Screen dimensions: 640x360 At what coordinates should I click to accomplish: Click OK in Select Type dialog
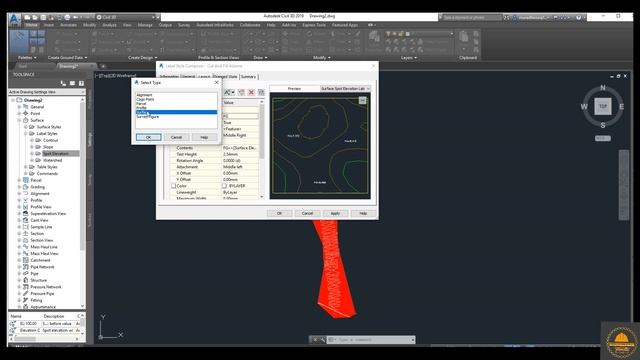coord(149,137)
